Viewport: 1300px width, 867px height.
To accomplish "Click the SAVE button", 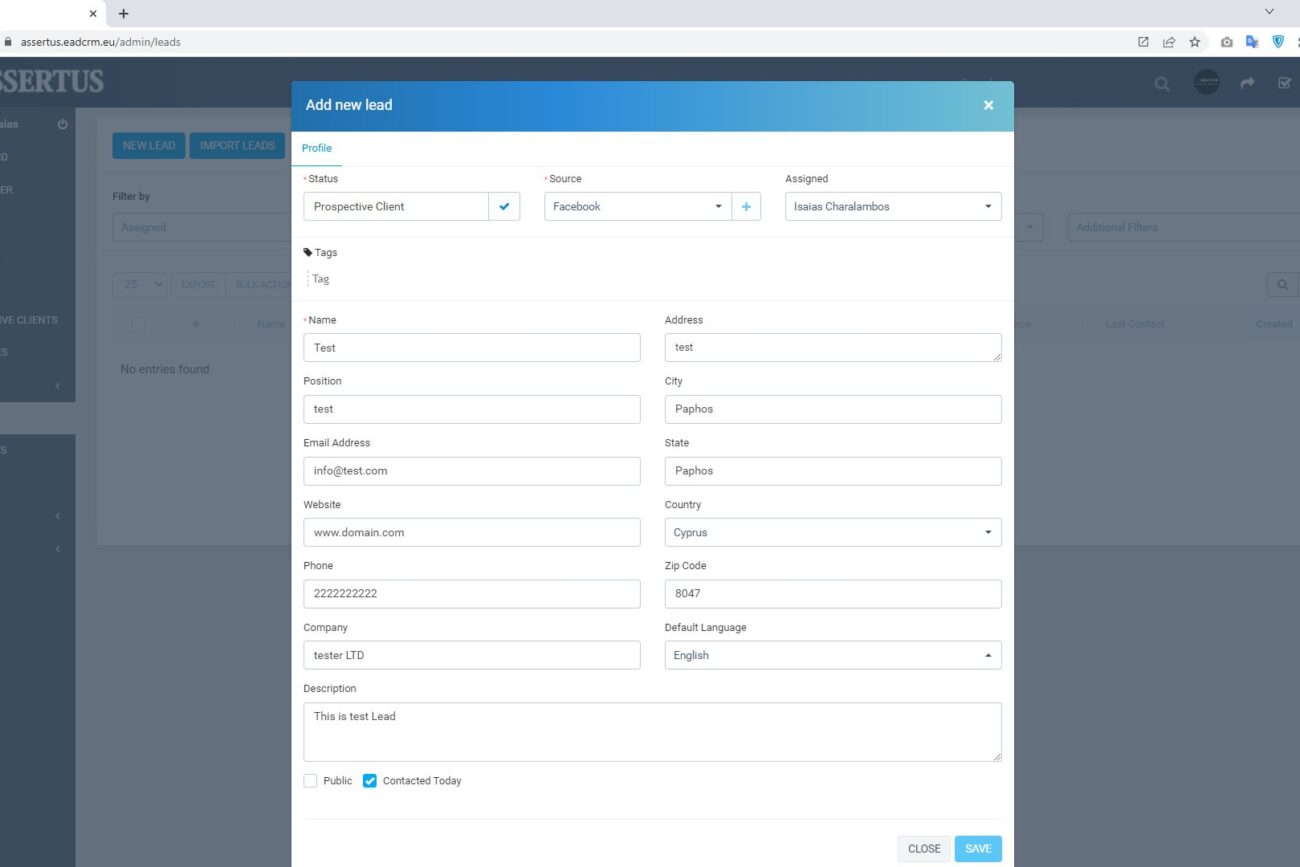I will coord(977,849).
